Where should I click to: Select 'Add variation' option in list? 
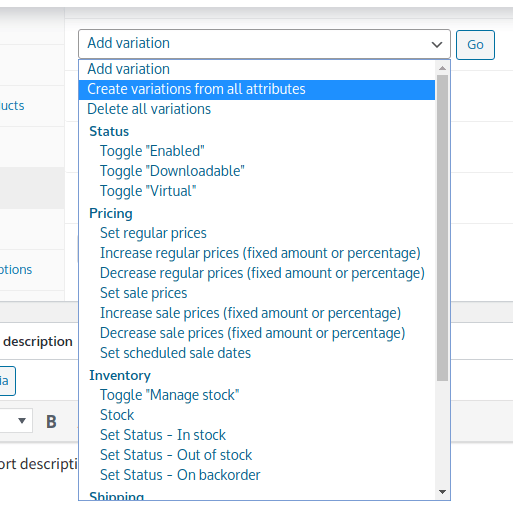(257, 69)
